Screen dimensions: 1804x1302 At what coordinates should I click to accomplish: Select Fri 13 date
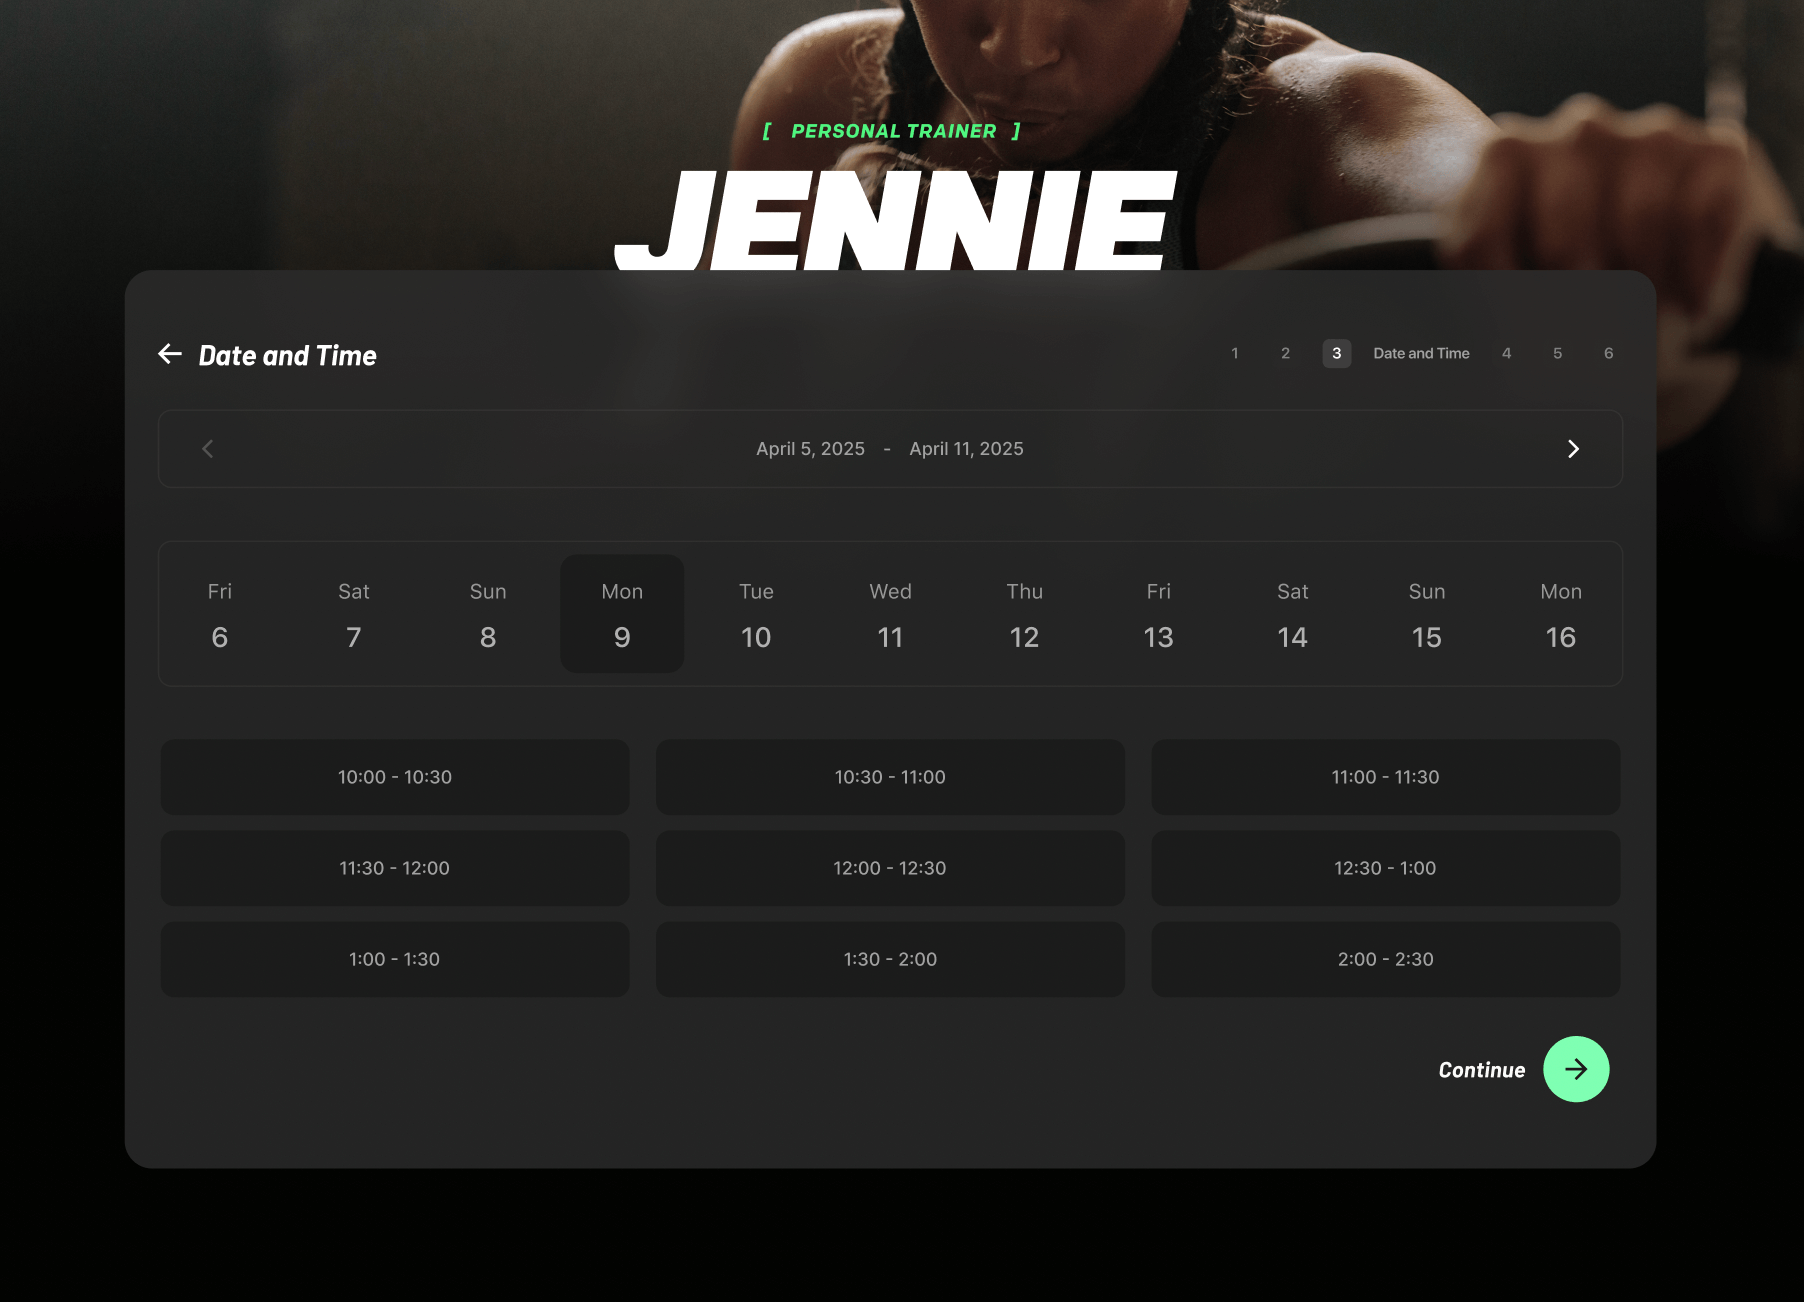1158,614
